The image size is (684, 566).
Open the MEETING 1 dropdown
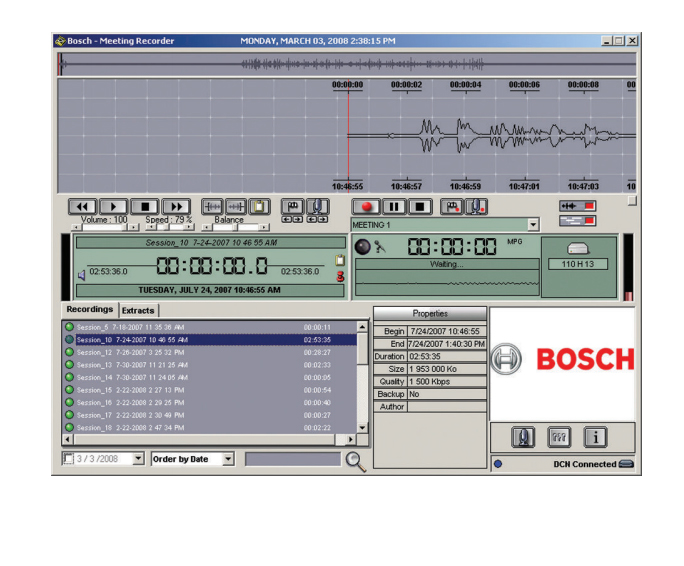pyautogui.click(x=533, y=225)
